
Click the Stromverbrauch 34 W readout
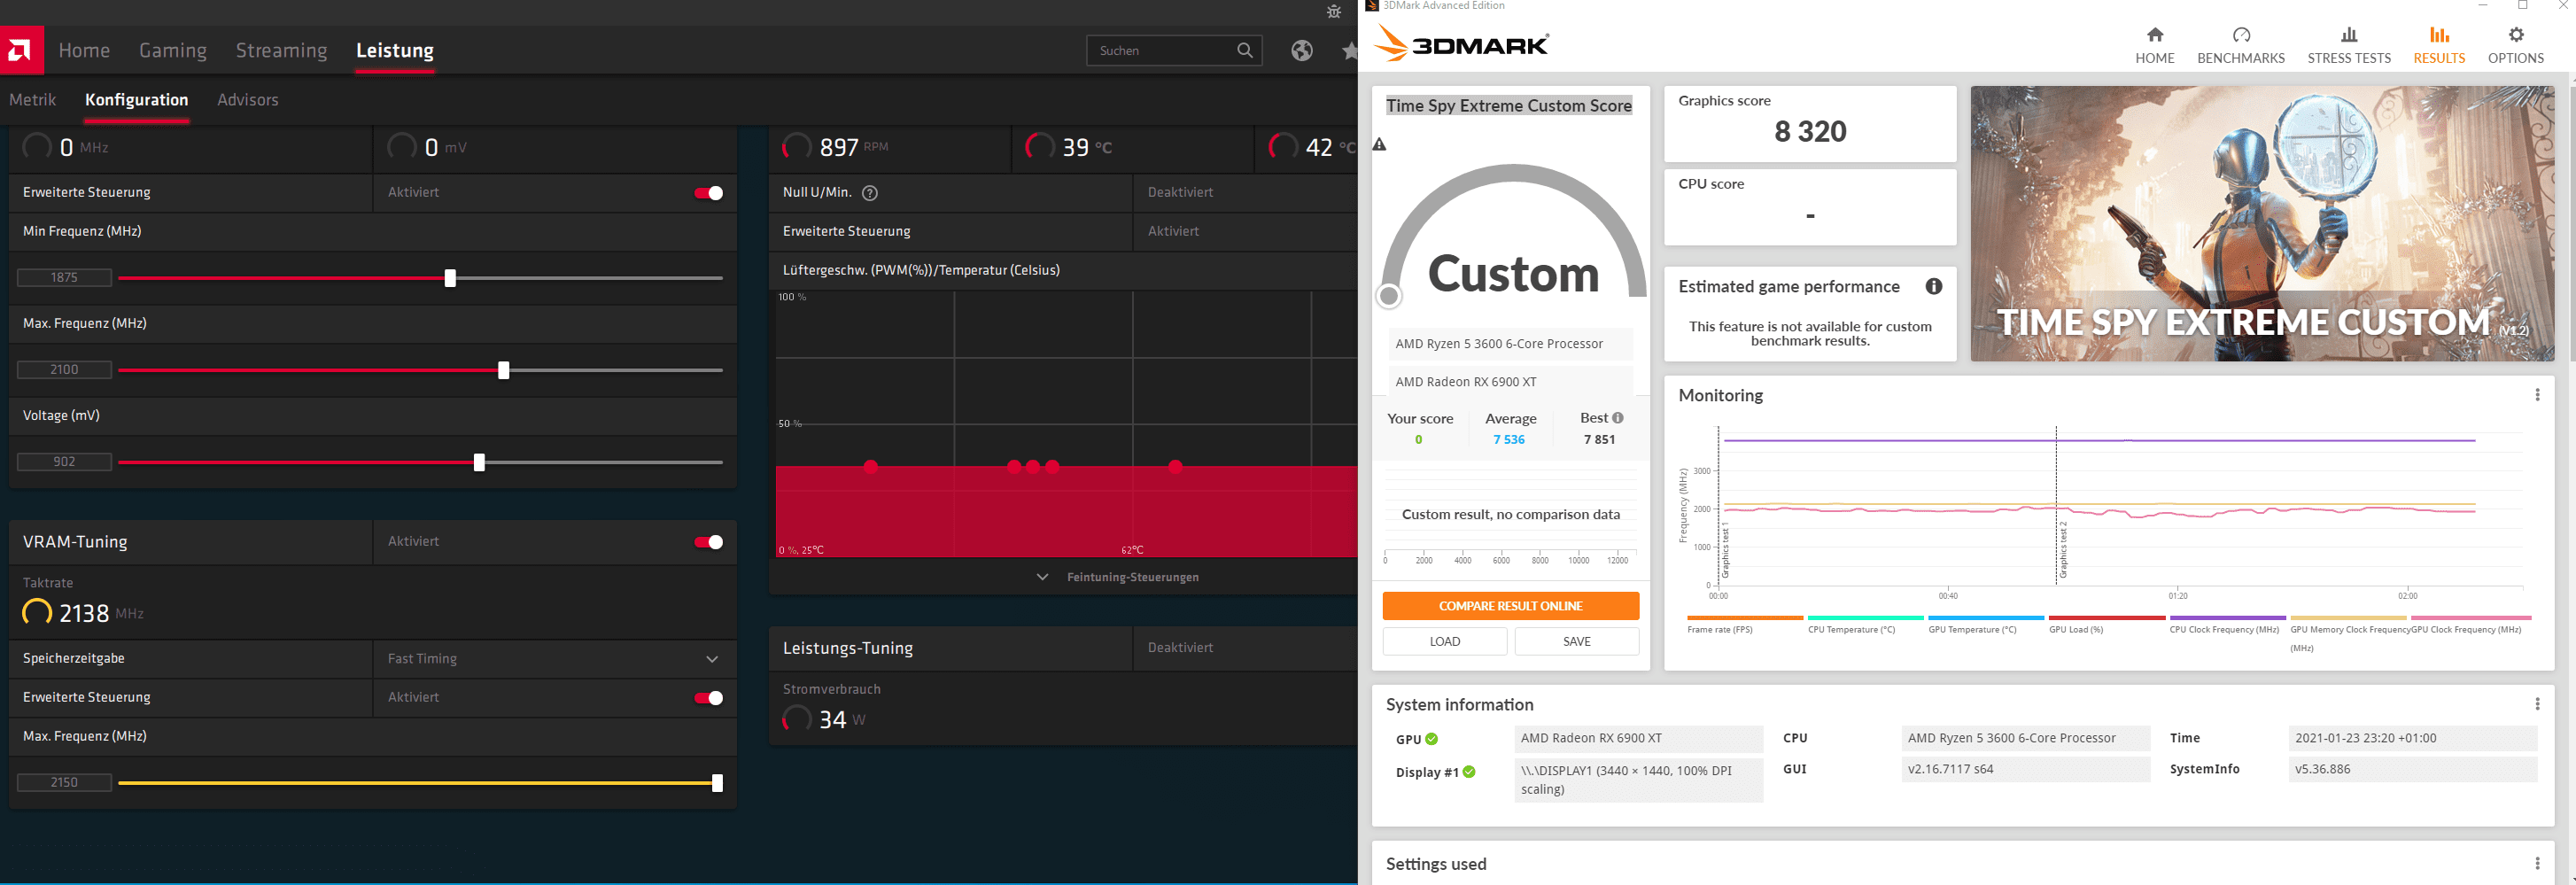point(824,719)
